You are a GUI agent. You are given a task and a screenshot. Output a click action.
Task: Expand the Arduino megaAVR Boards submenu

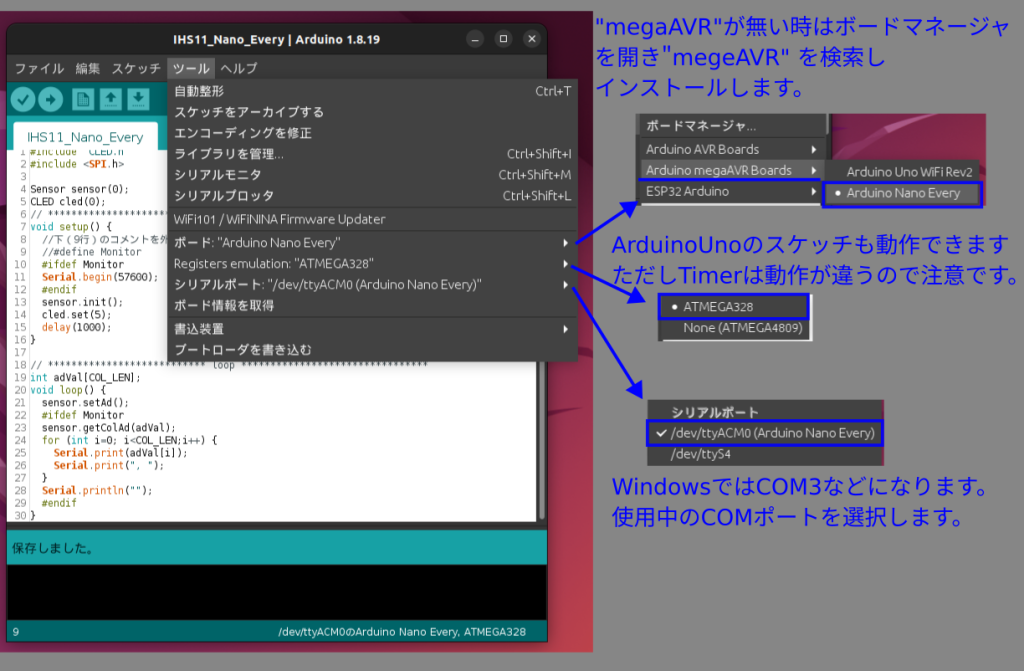pos(732,171)
